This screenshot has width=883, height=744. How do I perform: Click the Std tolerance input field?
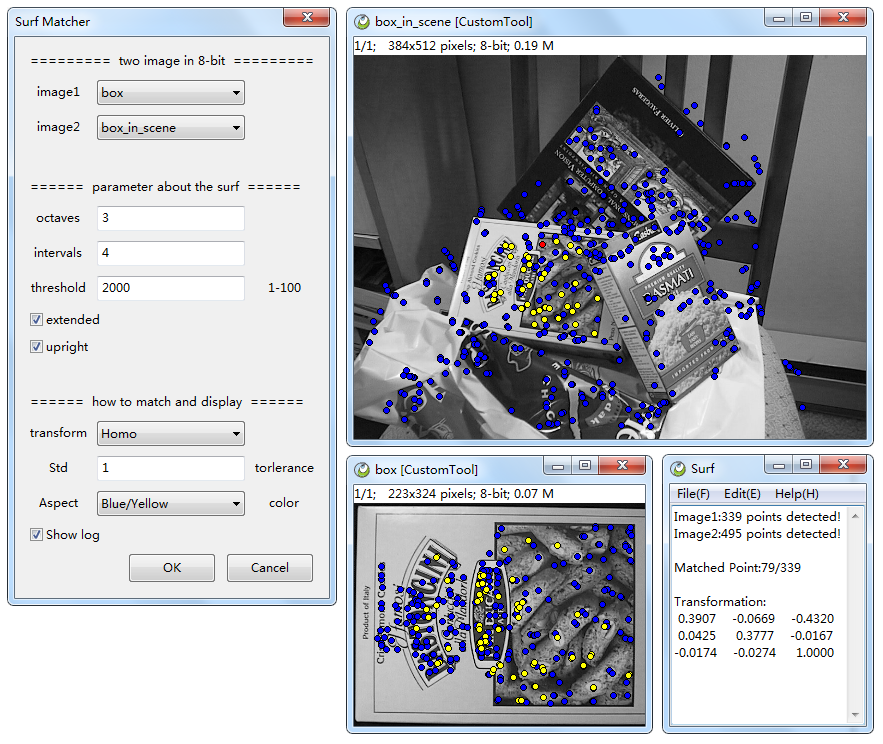[171, 468]
